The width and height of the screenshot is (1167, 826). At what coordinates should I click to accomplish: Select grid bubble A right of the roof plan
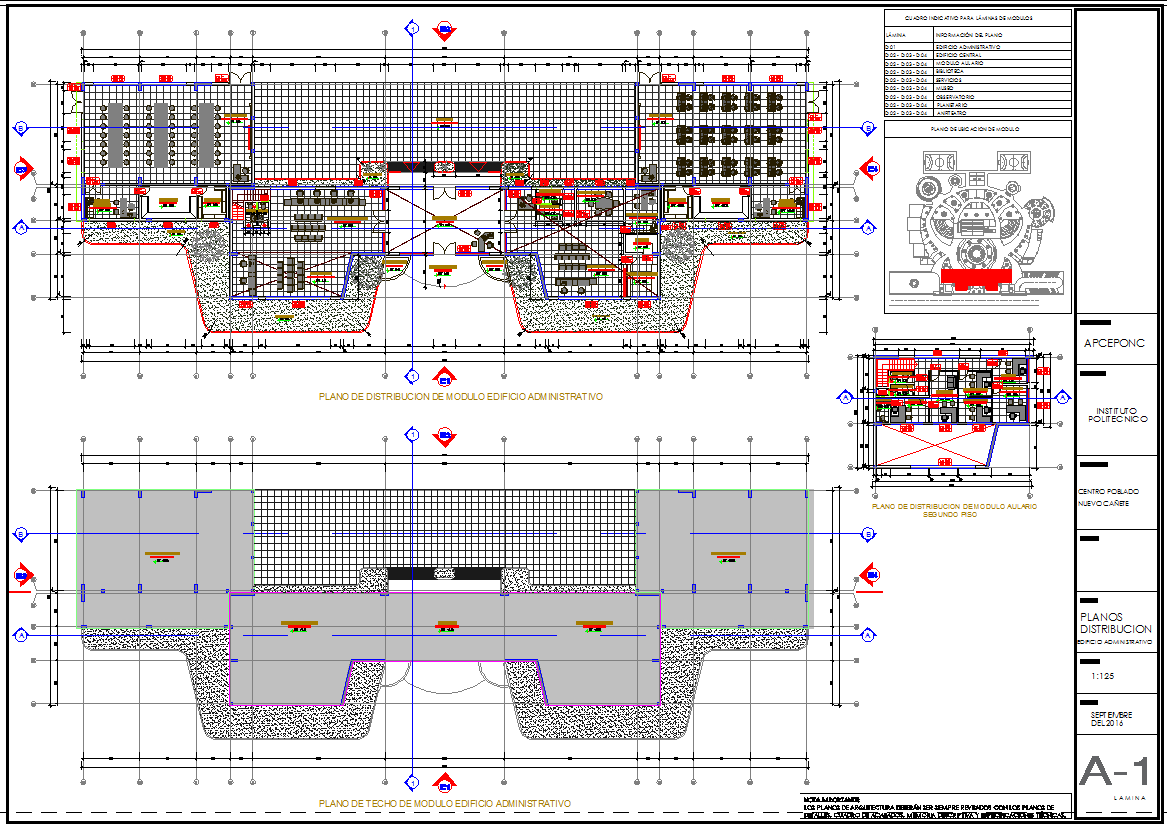tap(868, 635)
